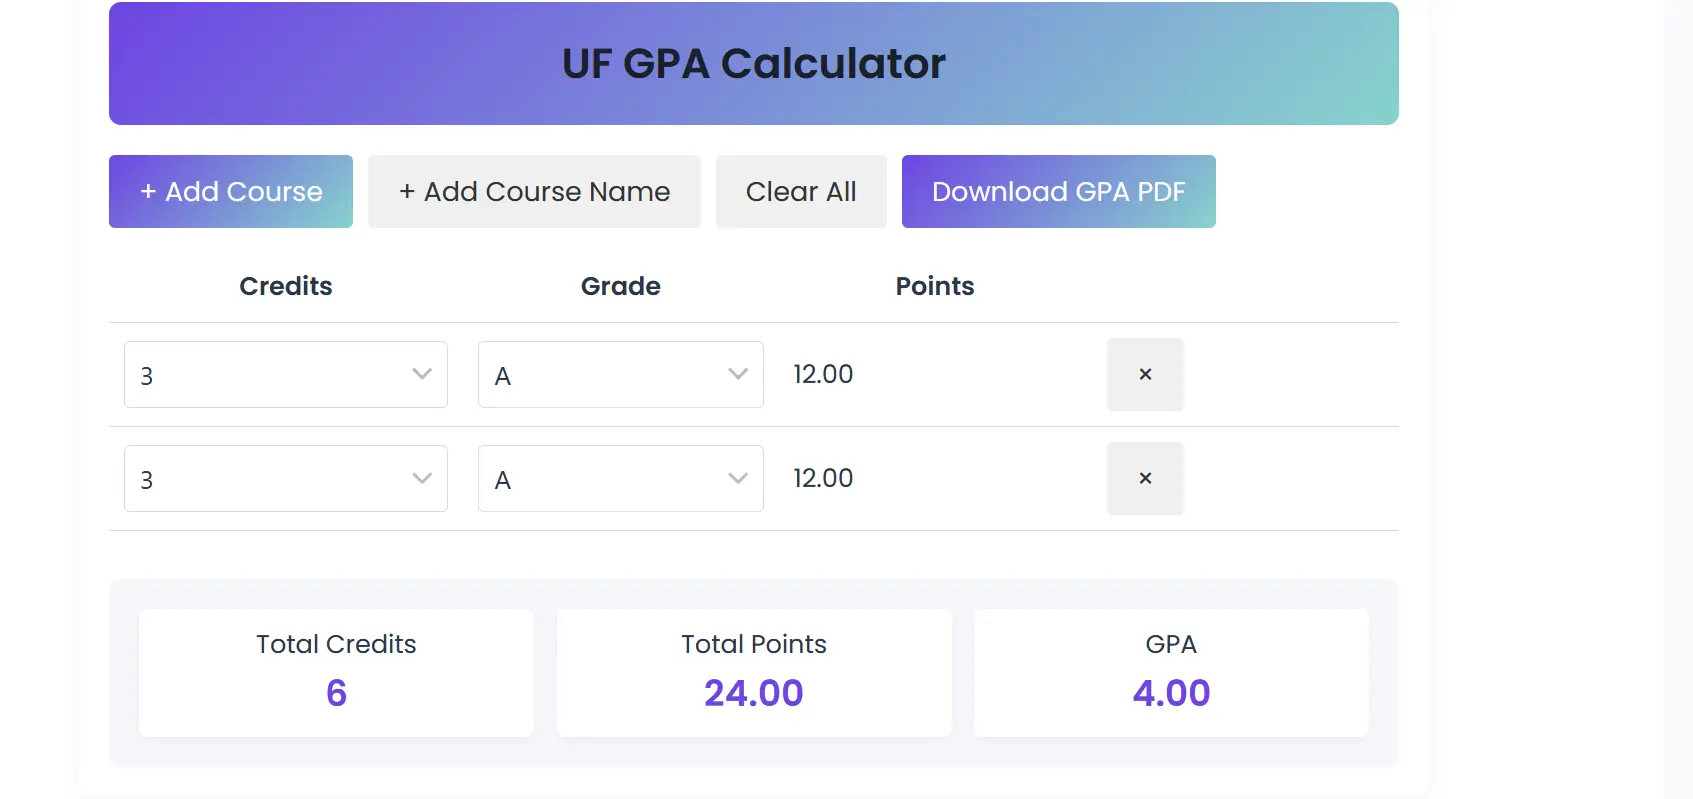Image resolution: width=1693 pixels, height=799 pixels.
Task: Open the second row Credits dropdown
Action: (x=285, y=478)
